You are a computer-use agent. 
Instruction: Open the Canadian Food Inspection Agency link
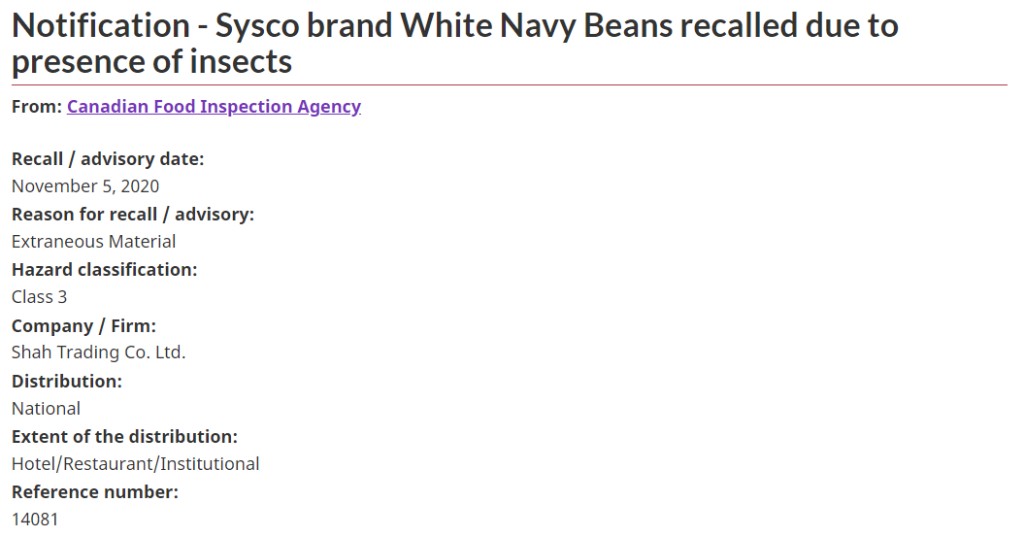(214, 106)
